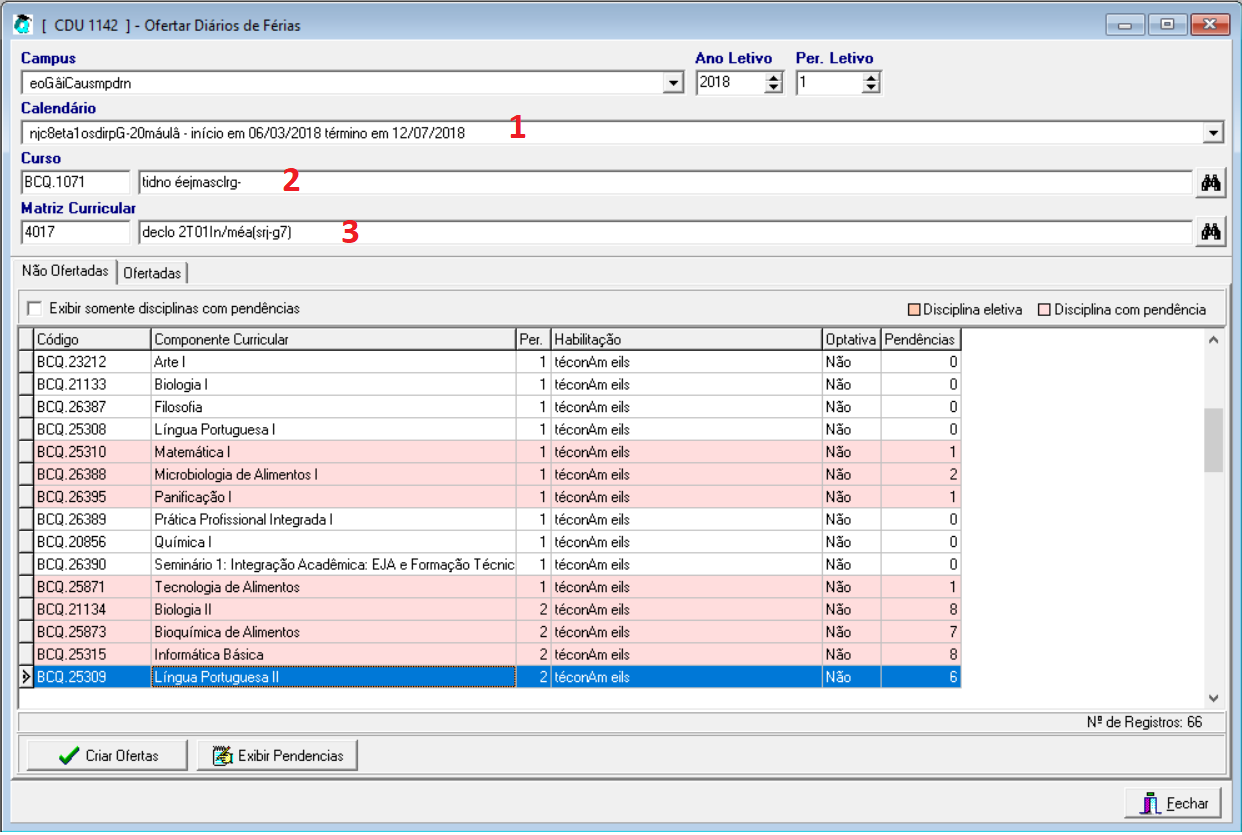Screen dimensions: 1242x835
Task: Increase Ano Letivo with up arrow
Action: pos(772,79)
